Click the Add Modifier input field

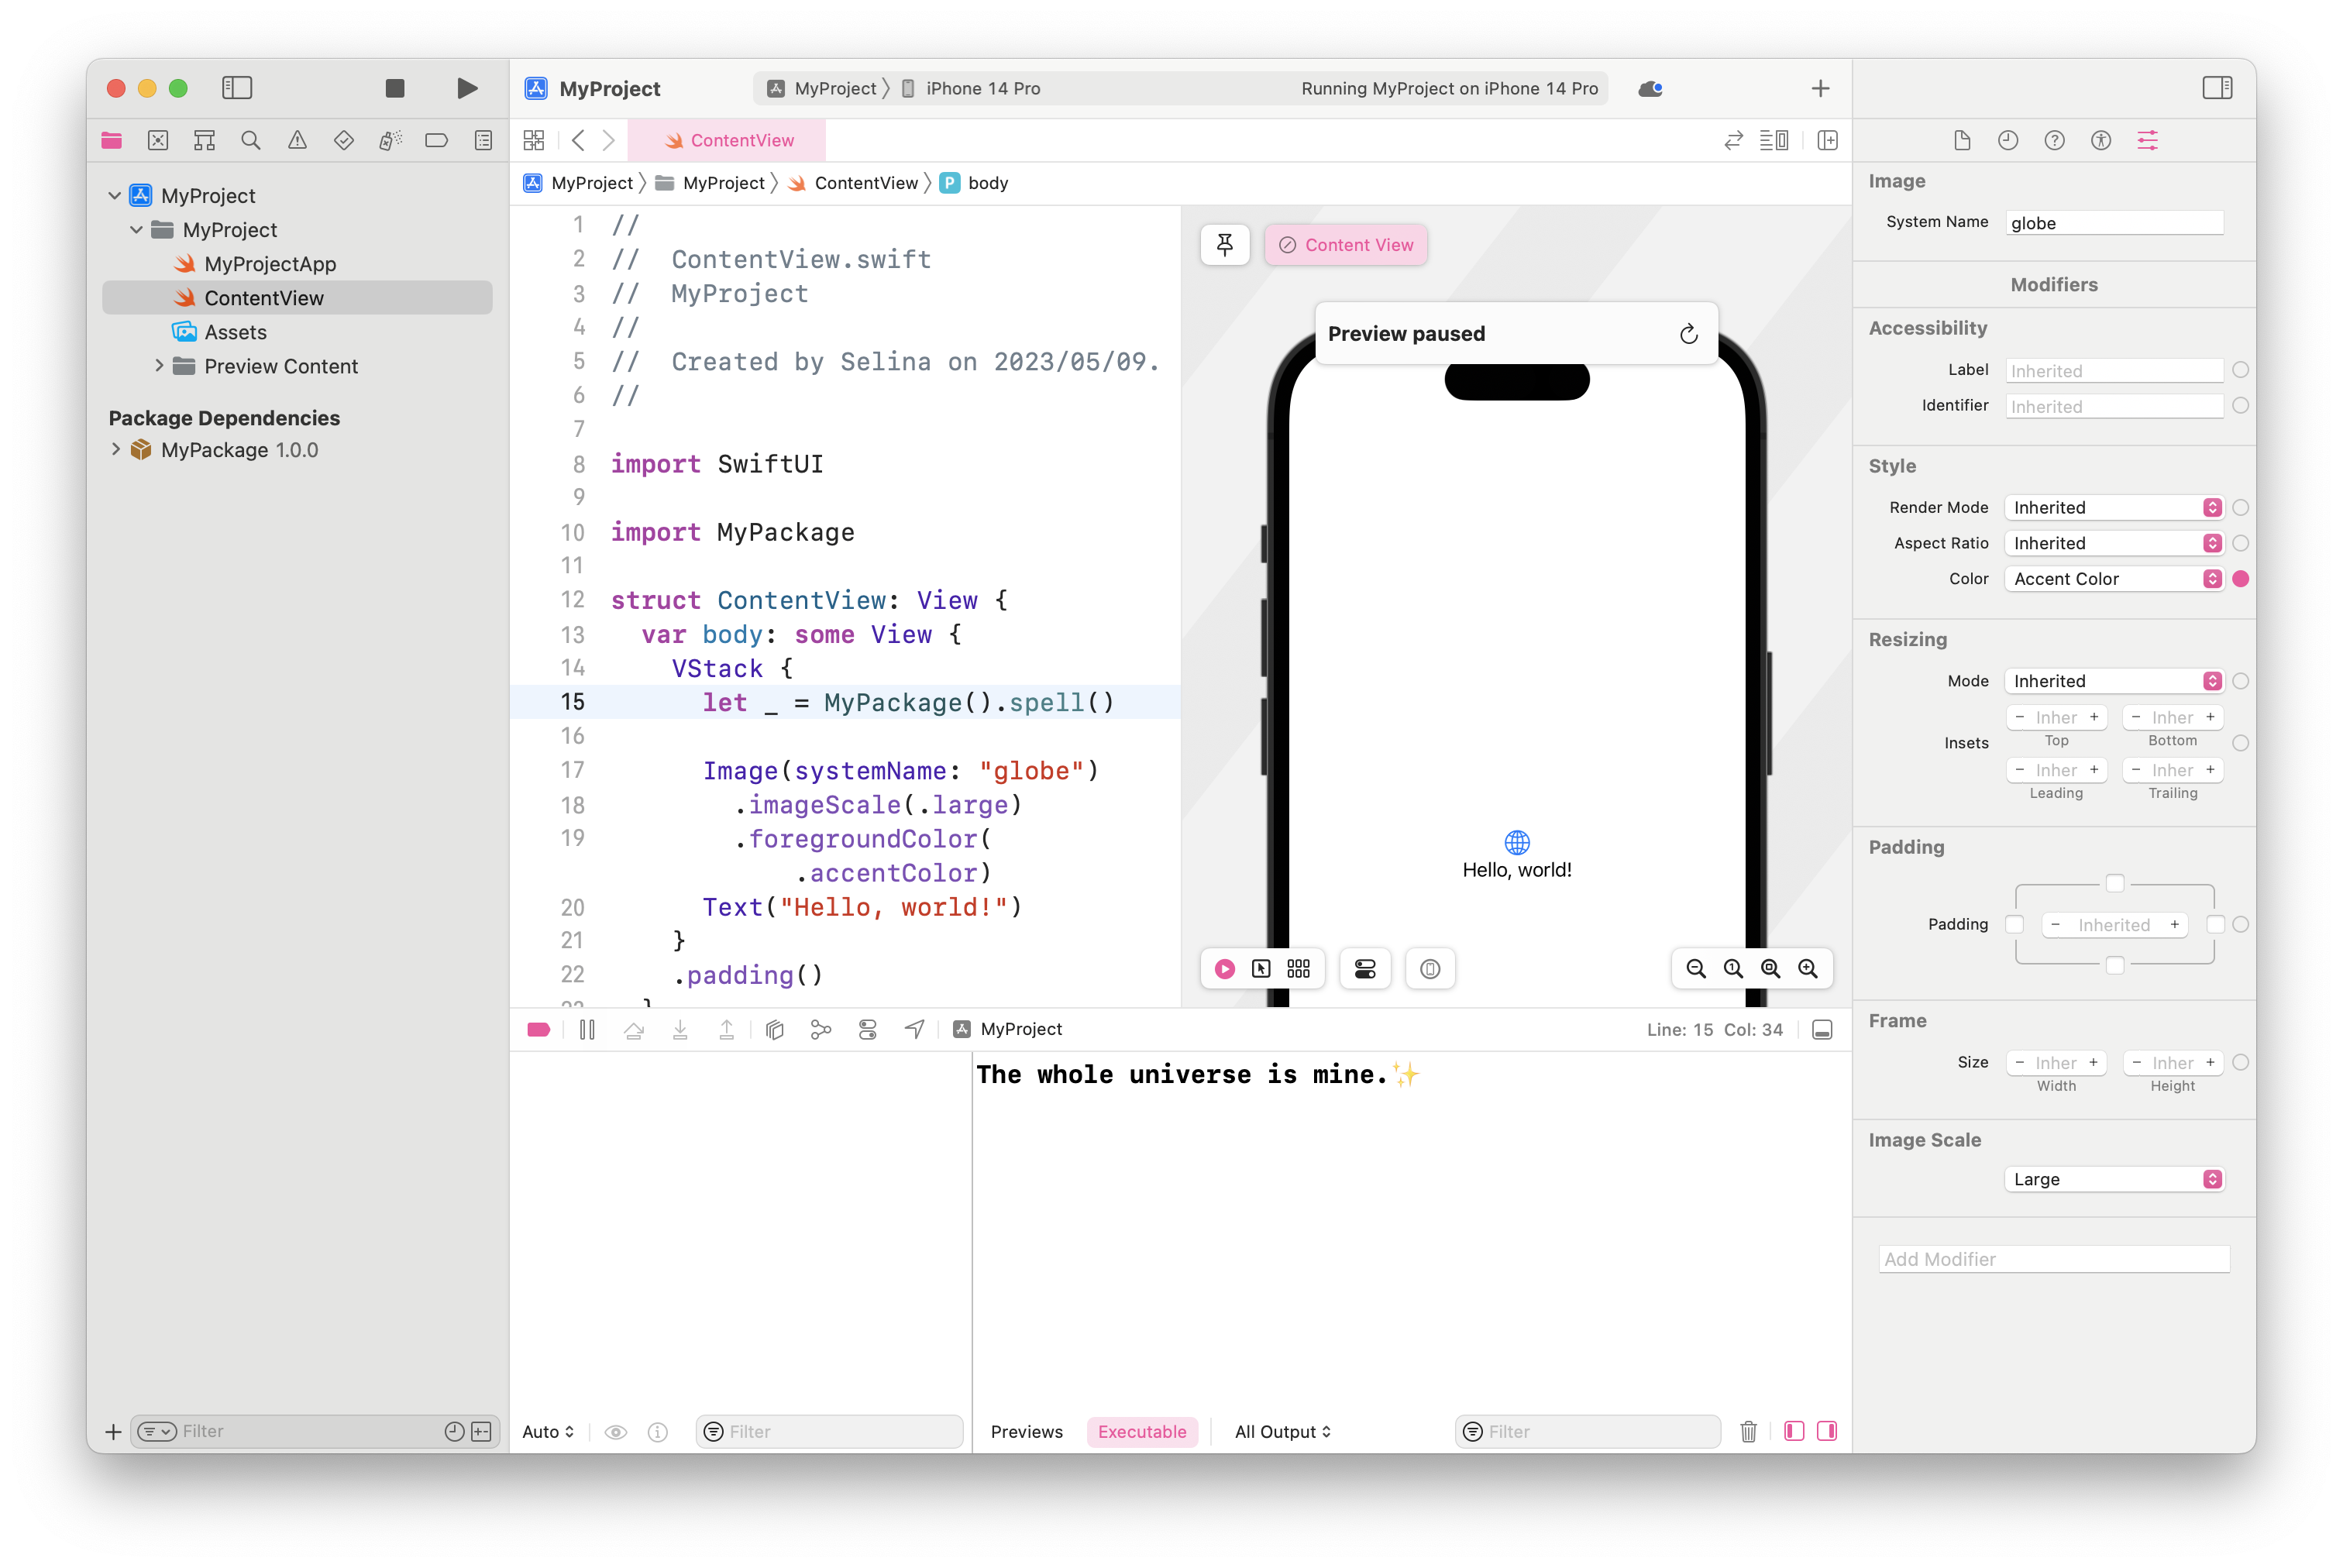tap(2053, 1259)
